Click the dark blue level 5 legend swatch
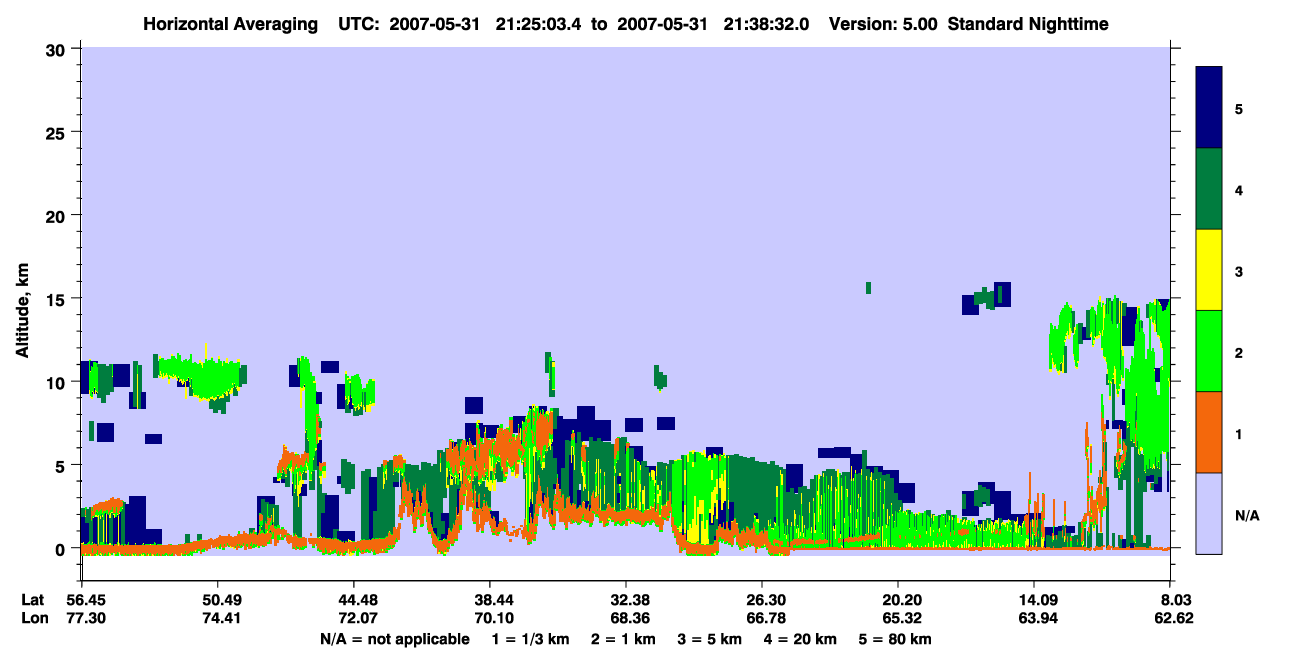The image size is (1300, 667). pos(1209,108)
